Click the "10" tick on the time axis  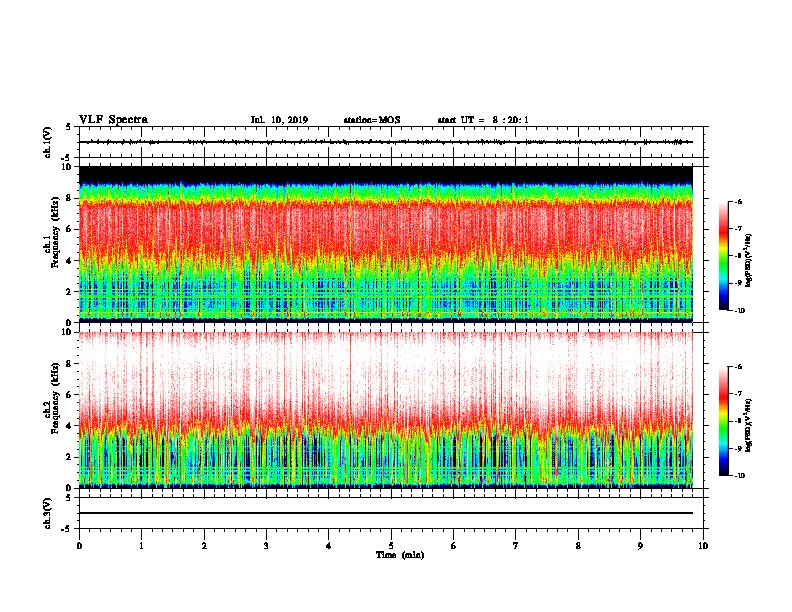(x=703, y=546)
